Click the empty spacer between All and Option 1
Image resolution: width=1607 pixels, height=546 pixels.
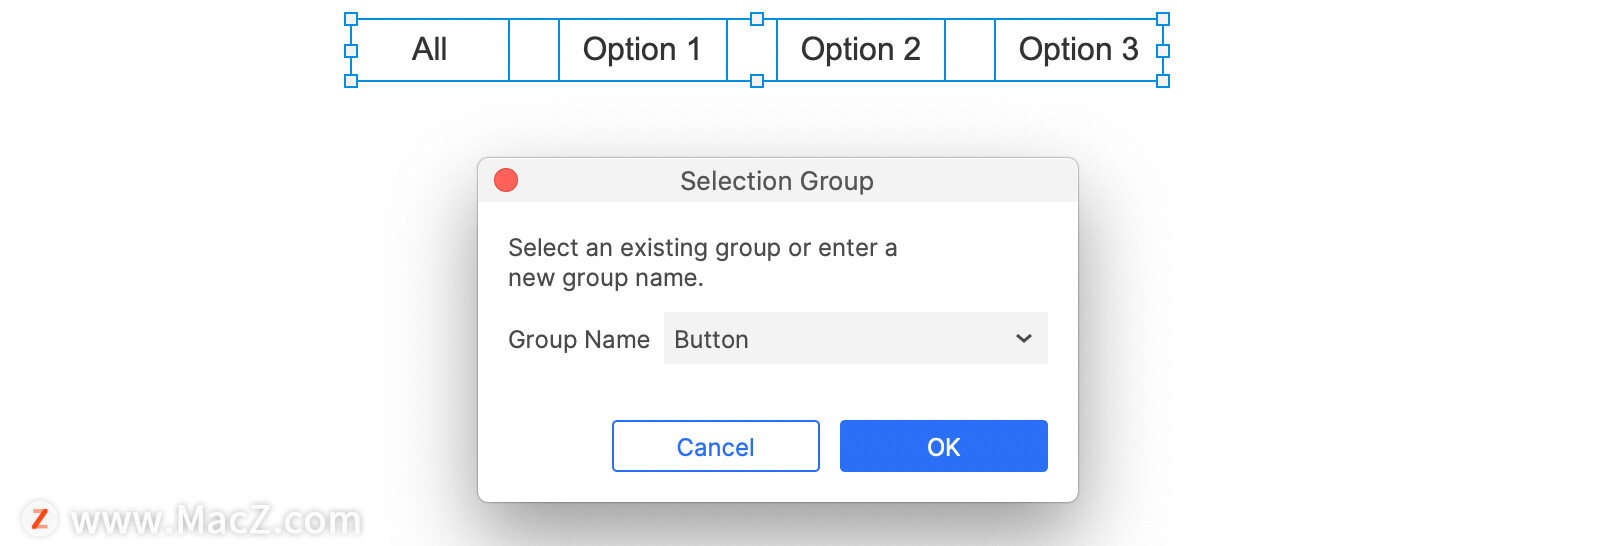(x=534, y=50)
